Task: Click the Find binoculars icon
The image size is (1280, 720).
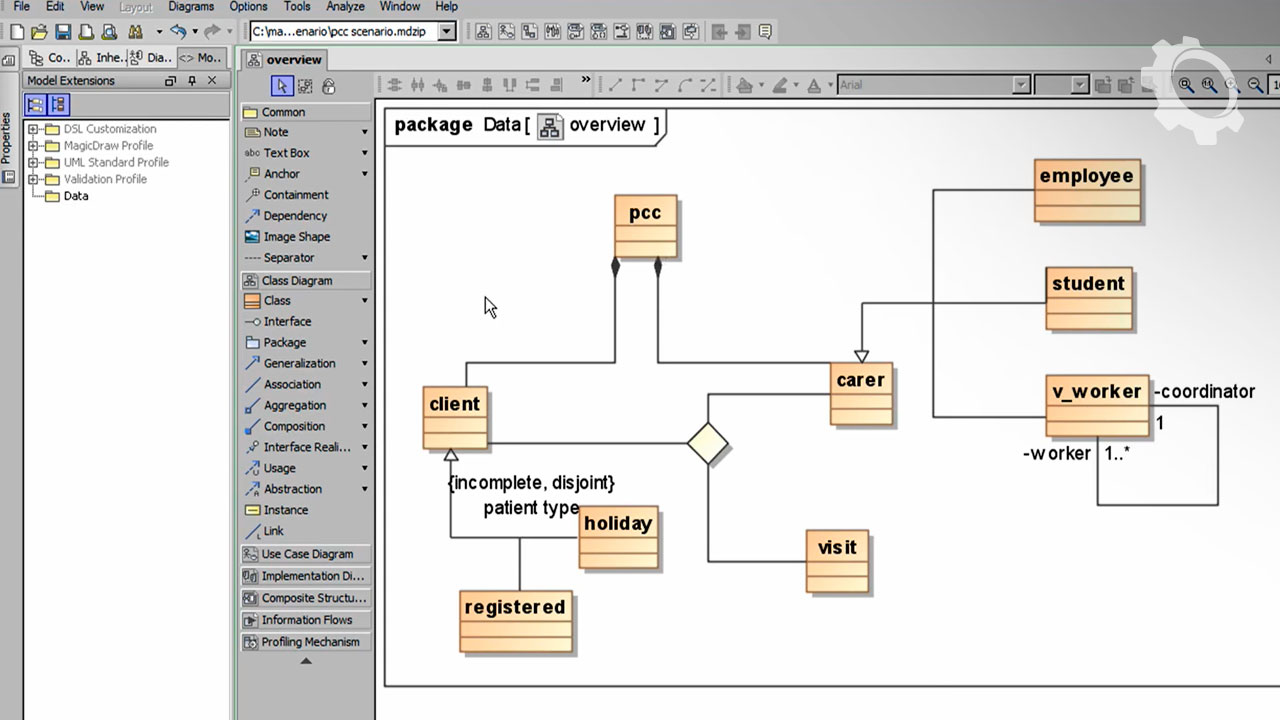Action: [135, 32]
